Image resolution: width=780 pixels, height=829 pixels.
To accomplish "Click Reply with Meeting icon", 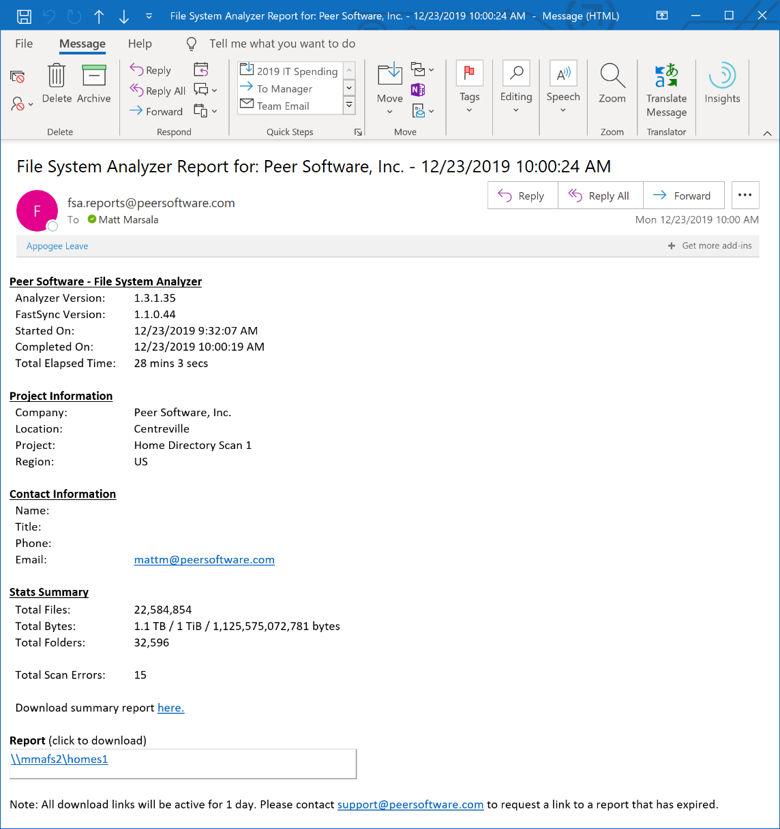I will pyautogui.click(x=201, y=69).
